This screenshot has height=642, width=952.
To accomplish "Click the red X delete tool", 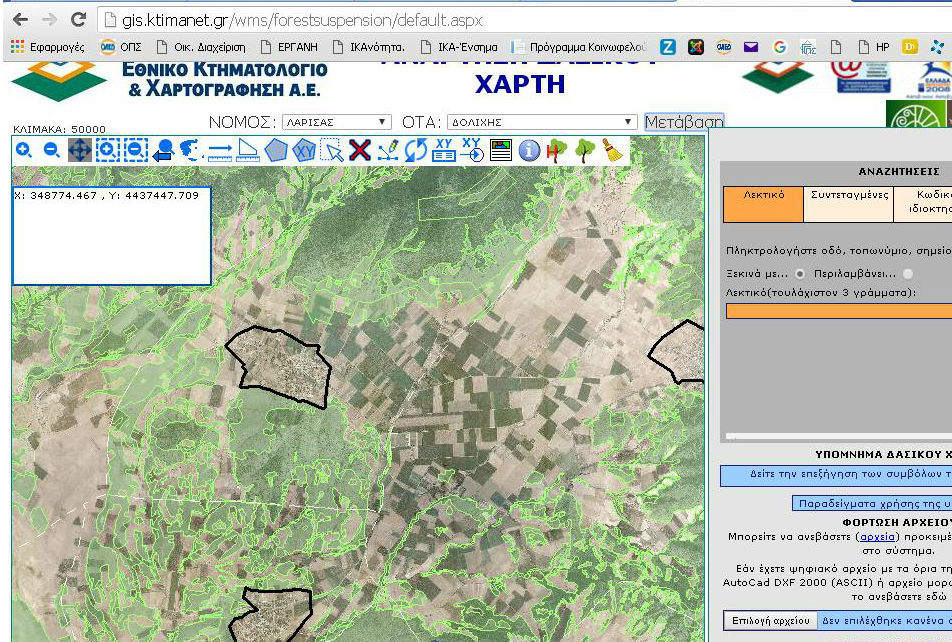I will pos(360,150).
